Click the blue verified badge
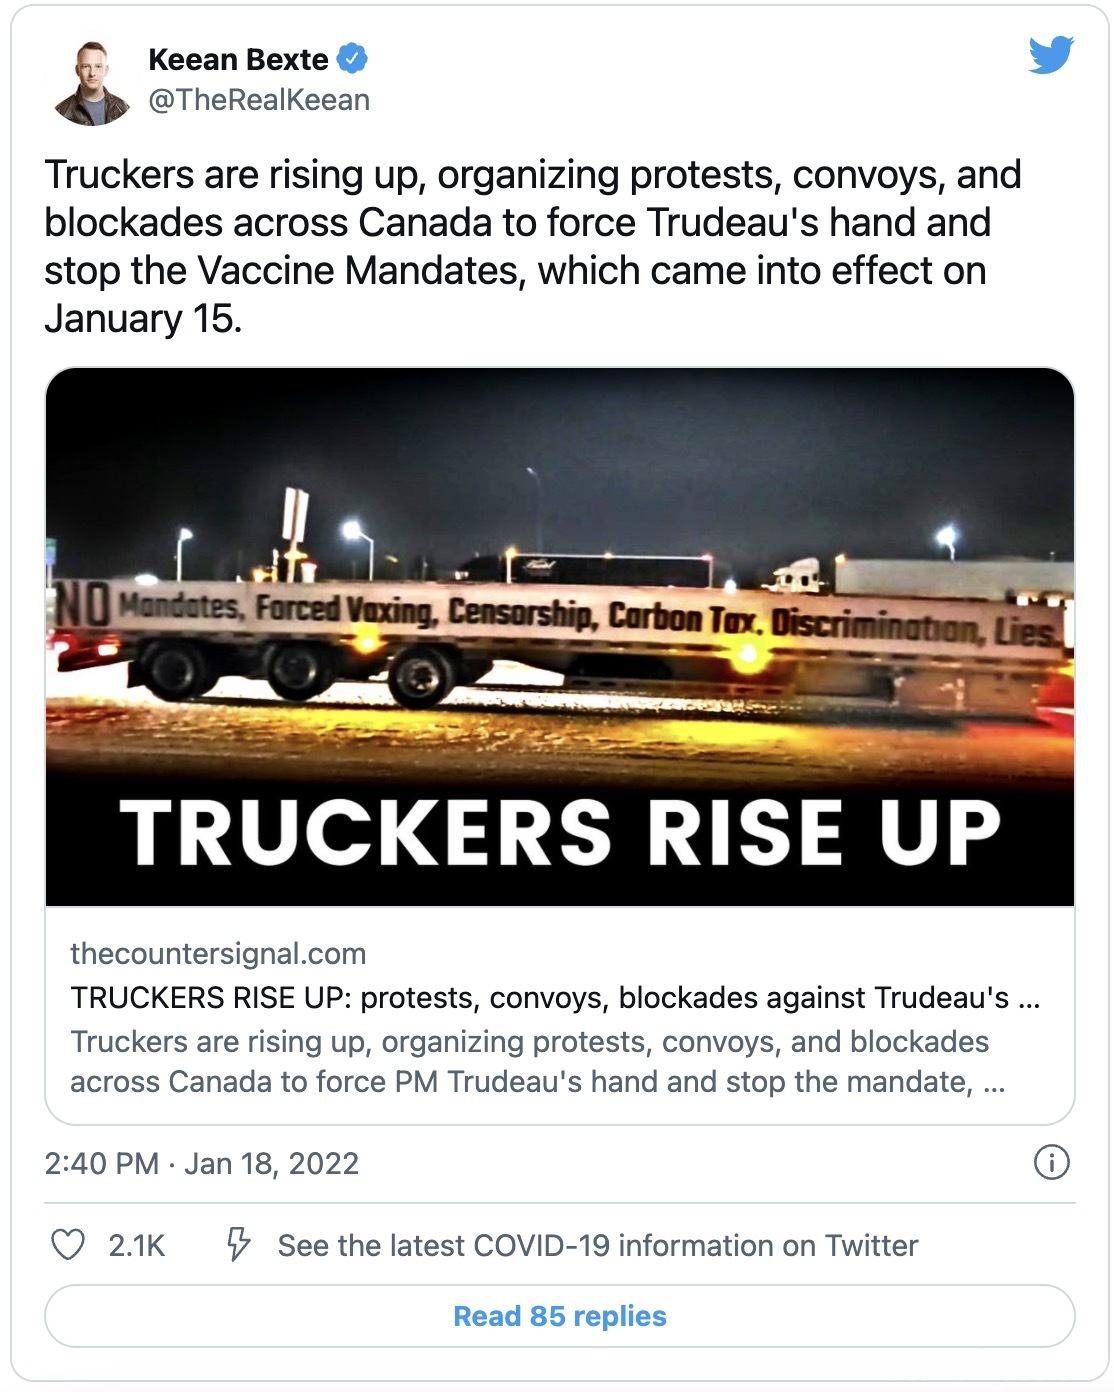The image size is (1114, 1392). coord(352,59)
